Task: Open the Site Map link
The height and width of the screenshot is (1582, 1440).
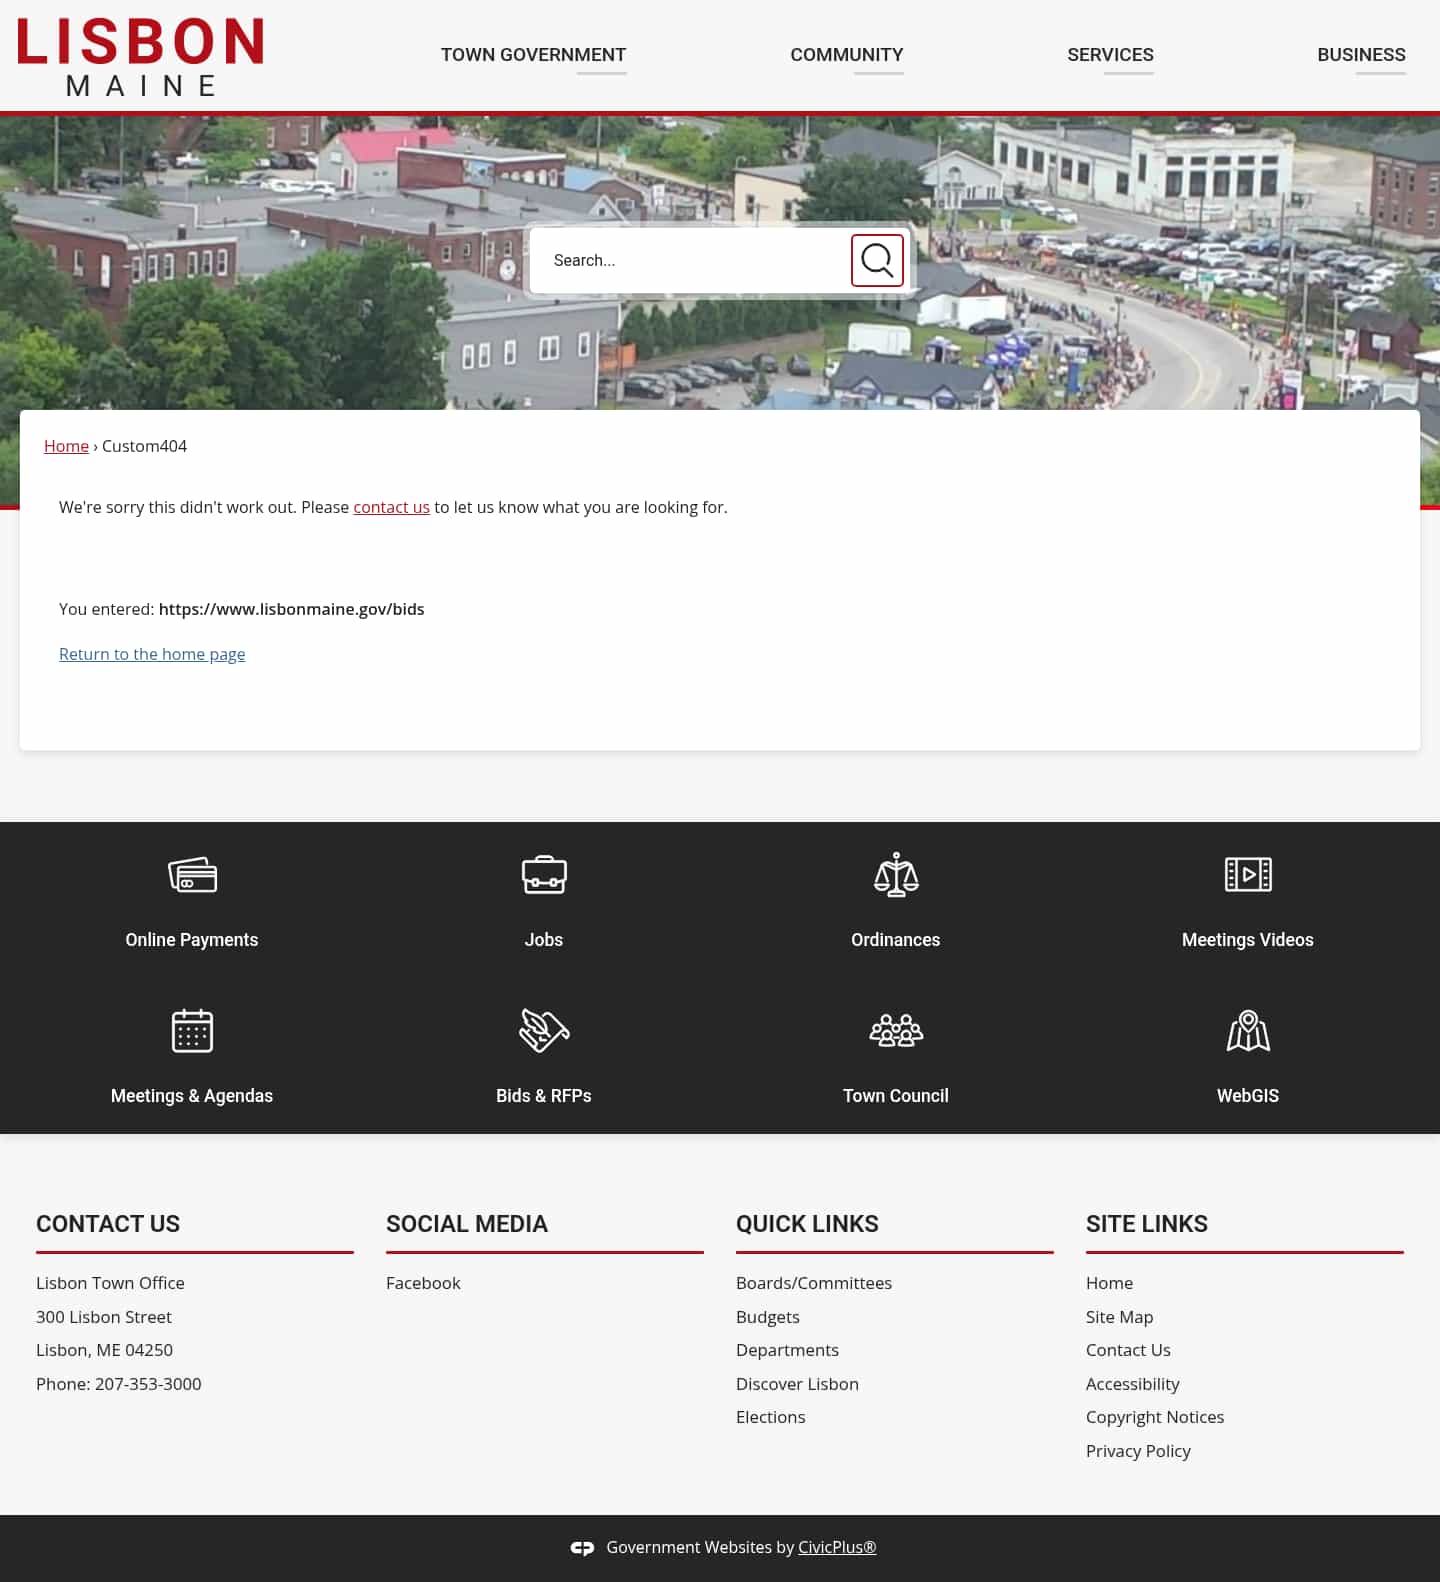Action: pos(1119,1317)
